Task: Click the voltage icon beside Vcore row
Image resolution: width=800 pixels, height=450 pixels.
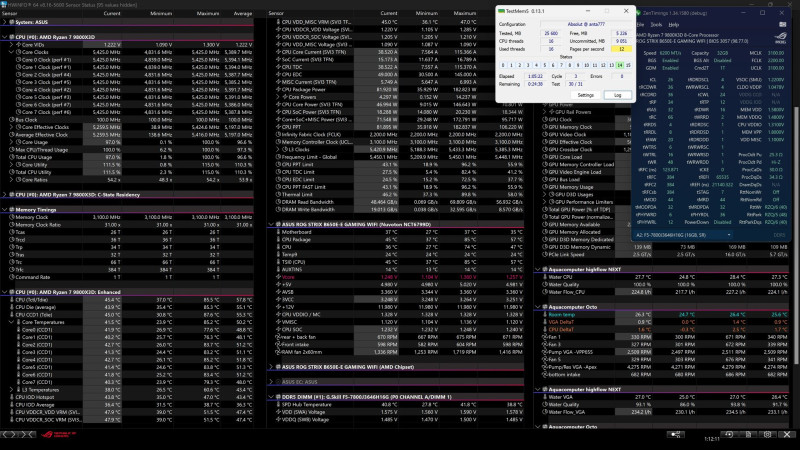Action: tap(278, 277)
